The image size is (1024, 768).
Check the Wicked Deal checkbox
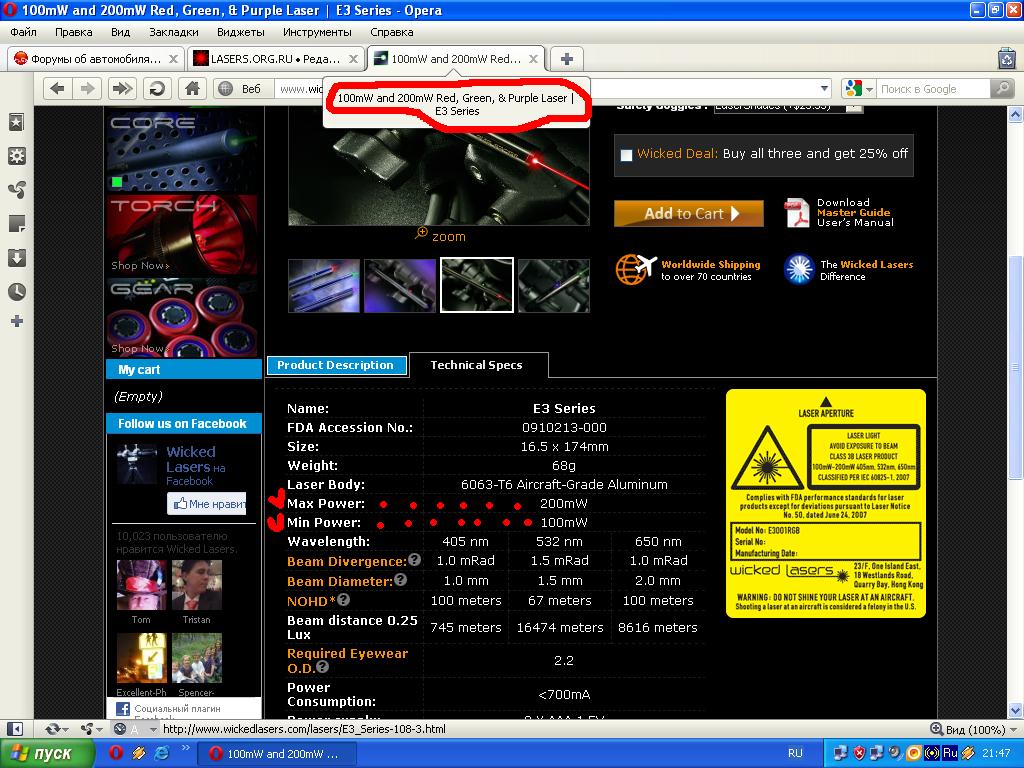[x=626, y=155]
